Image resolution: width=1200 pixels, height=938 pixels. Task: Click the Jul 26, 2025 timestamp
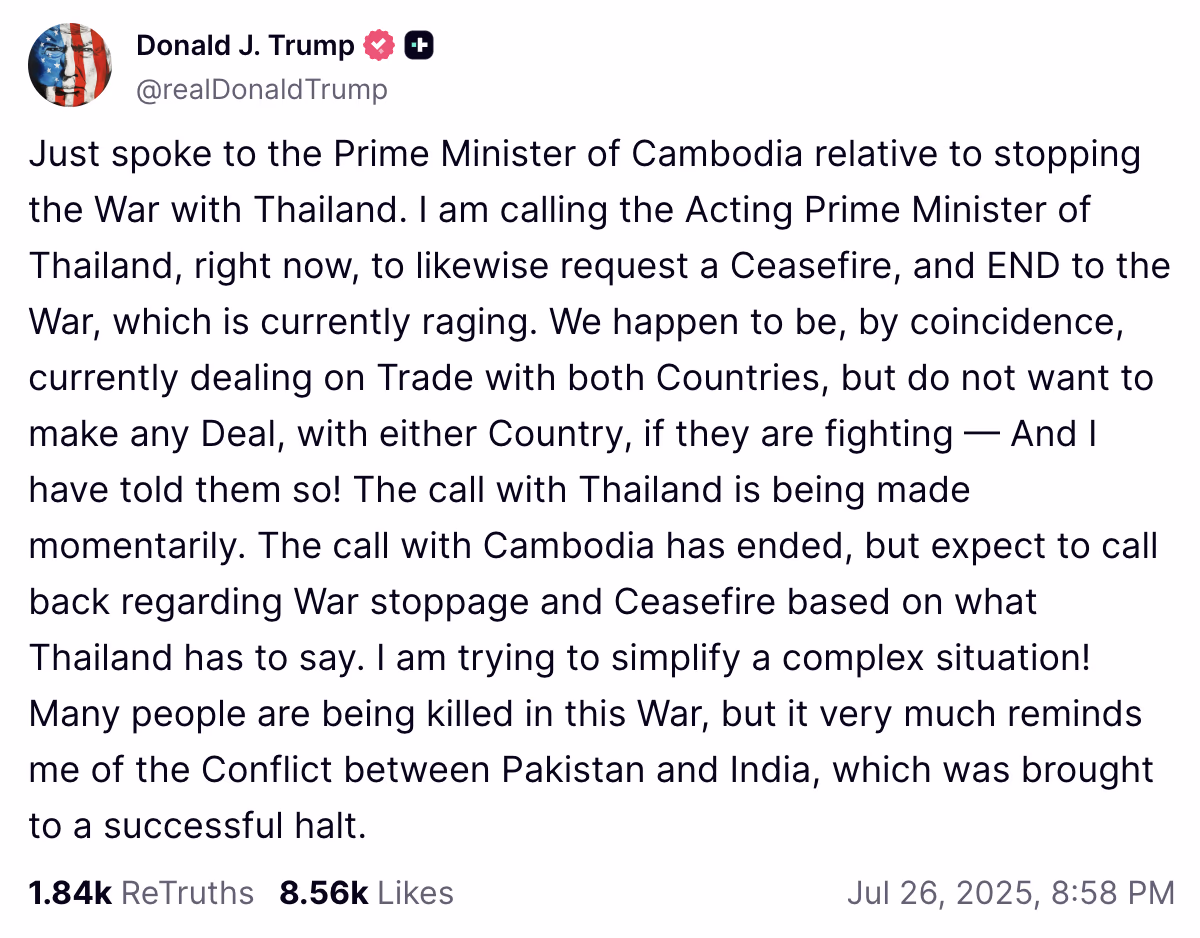[x=1010, y=893]
